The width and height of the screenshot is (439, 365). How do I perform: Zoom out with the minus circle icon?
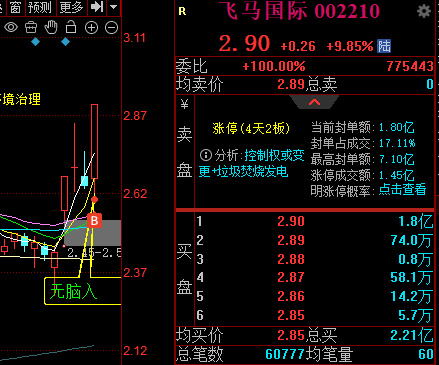[x=111, y=28]
